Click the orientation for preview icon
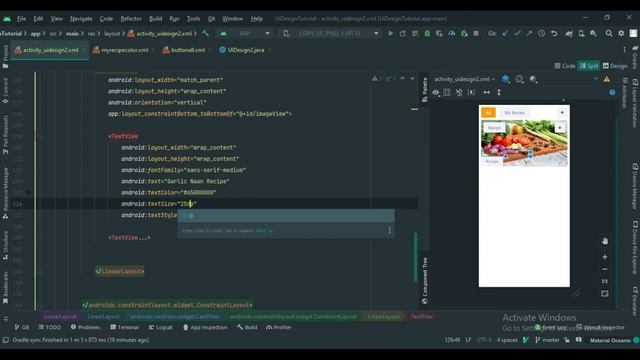Image resolution: width=640 pixels, height=360 pixels. coord(519,79)
